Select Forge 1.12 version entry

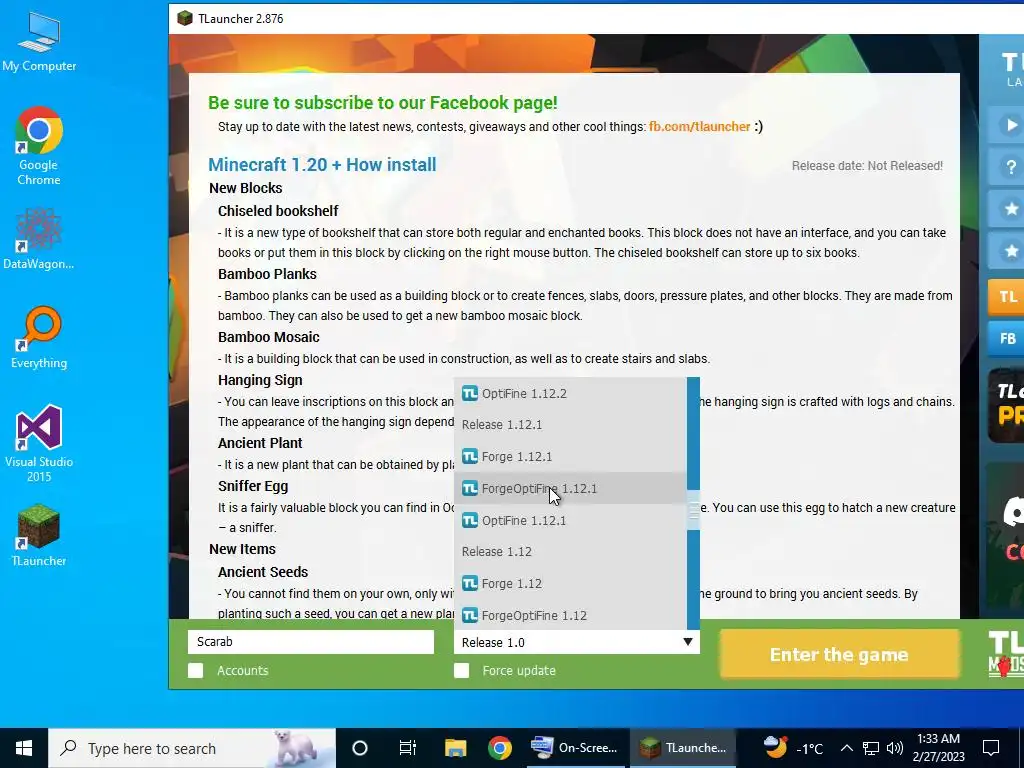click(570, 584)
